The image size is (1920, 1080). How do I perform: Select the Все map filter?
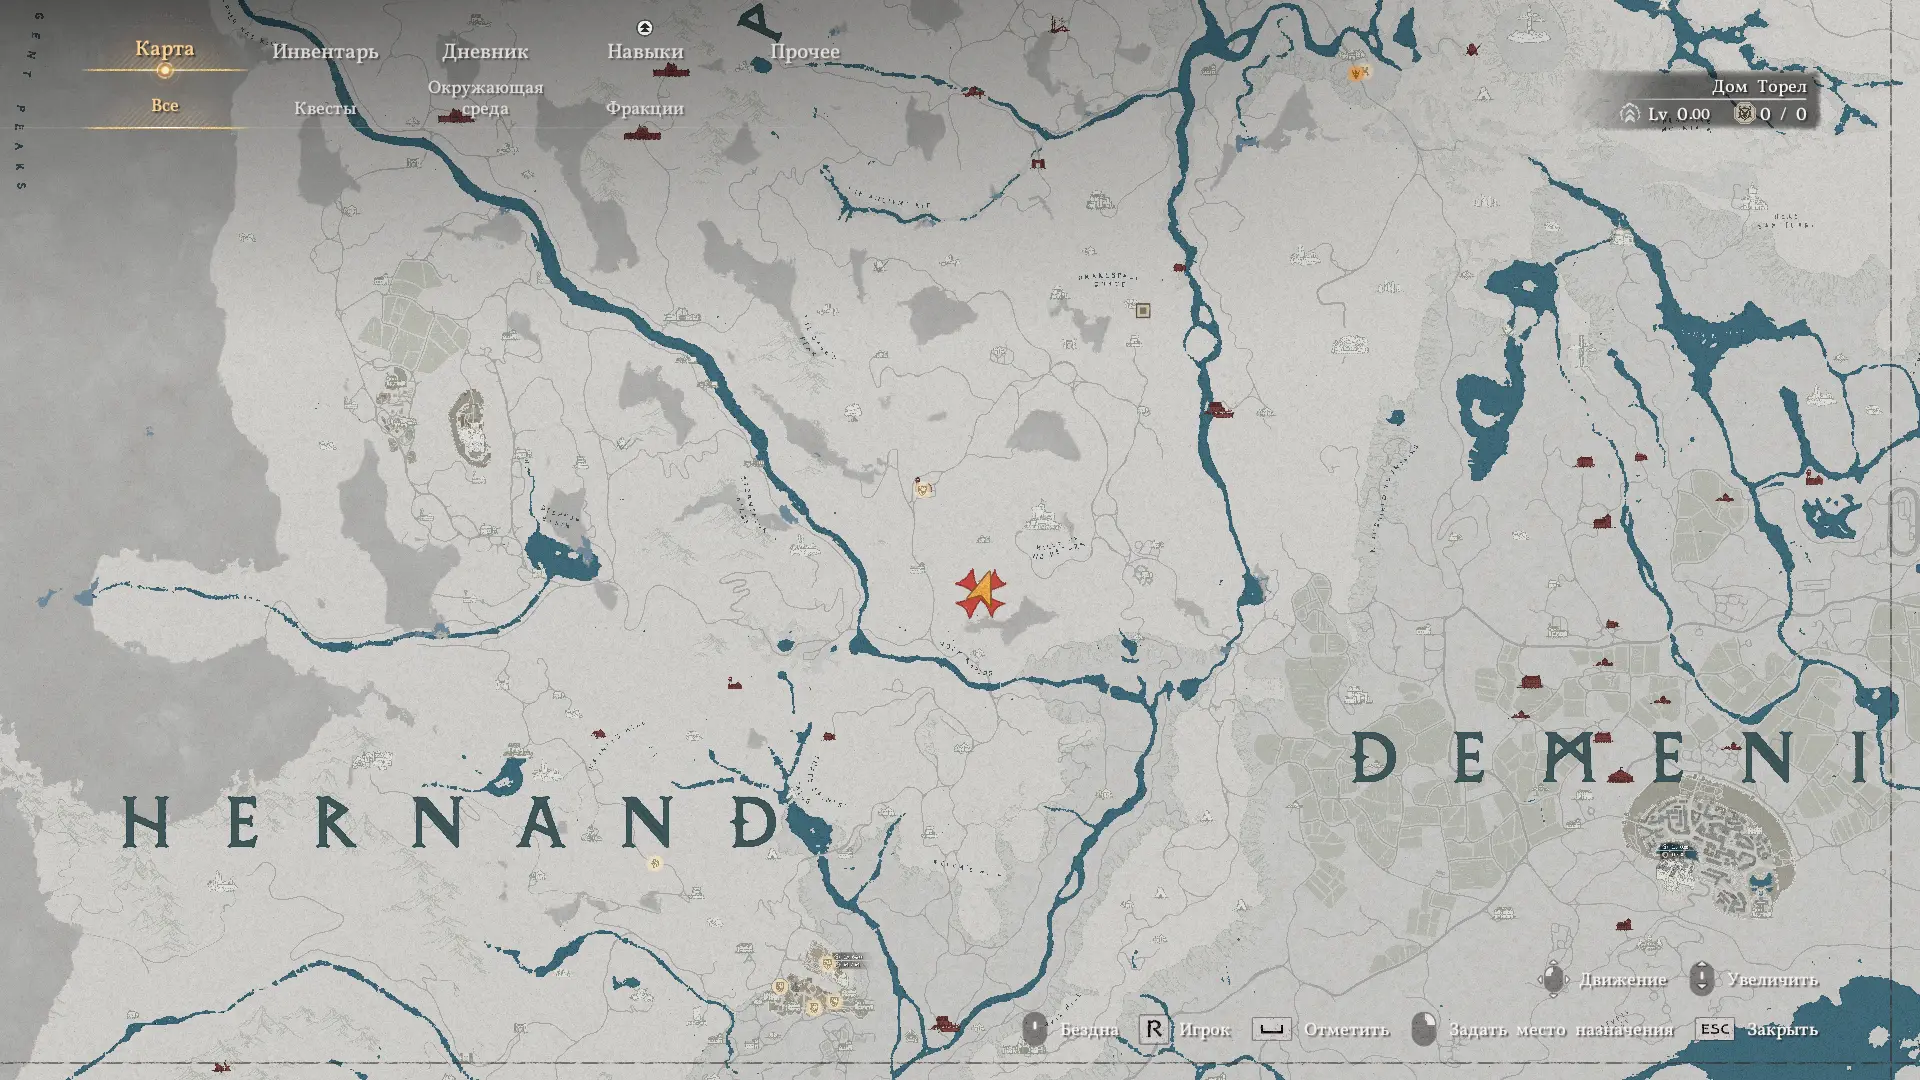(165, 106)
